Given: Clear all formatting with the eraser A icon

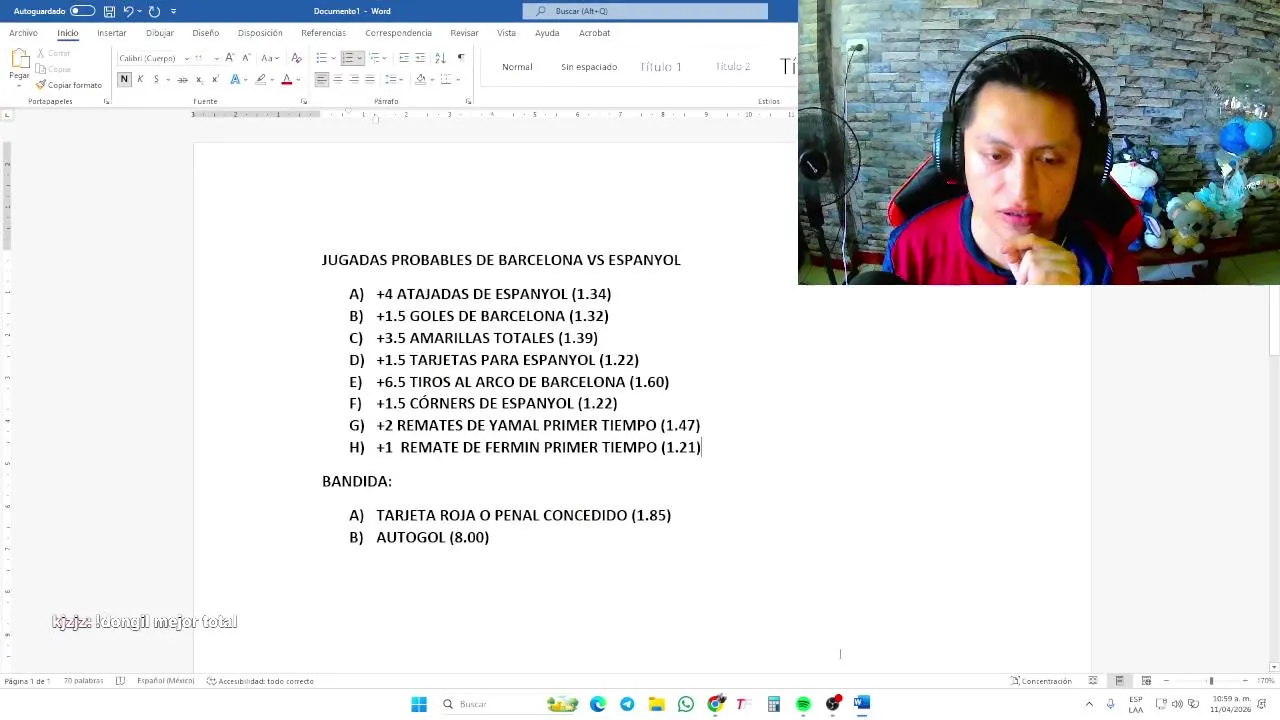Looking at the screenshot, I should coord(296,58).
